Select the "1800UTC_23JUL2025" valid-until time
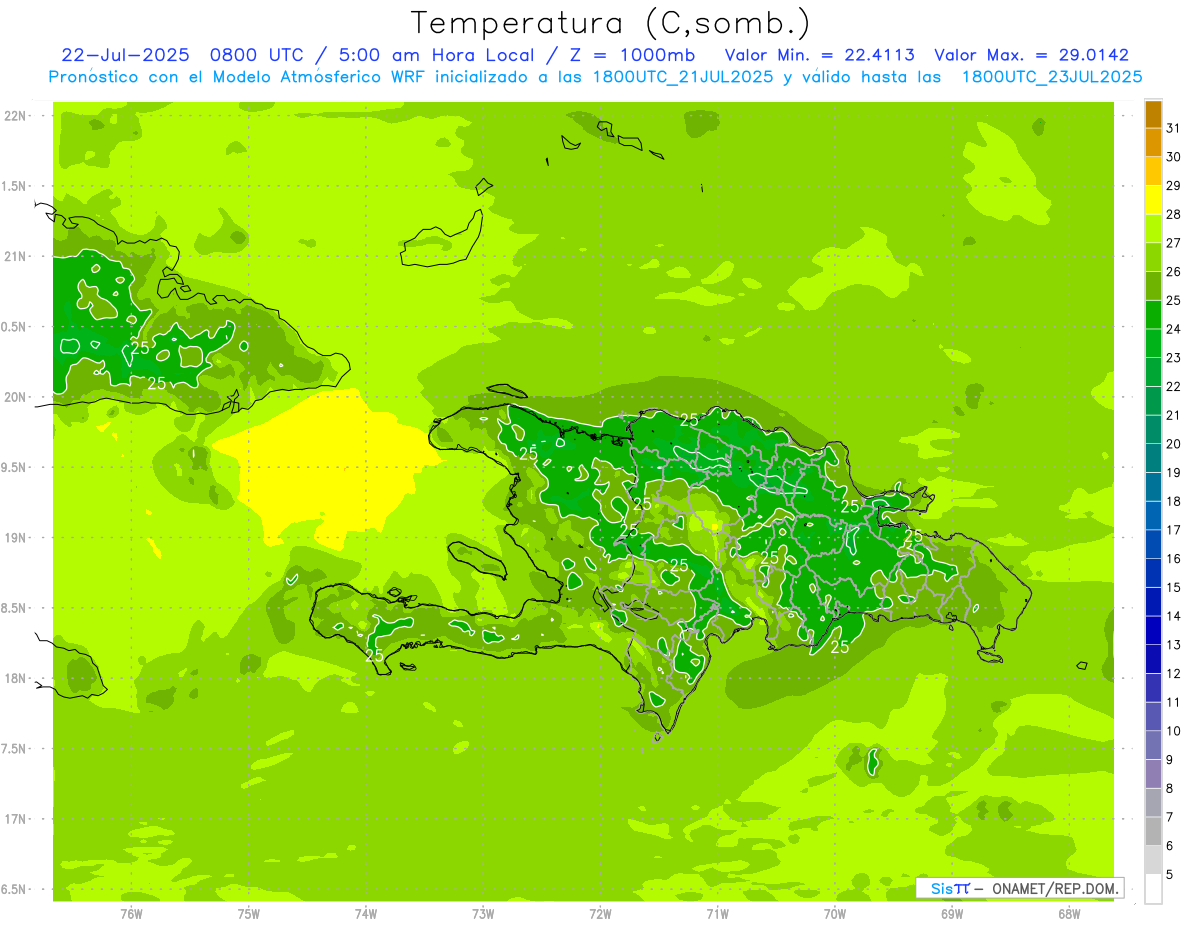1200x927 pixels. point(1051,77)
